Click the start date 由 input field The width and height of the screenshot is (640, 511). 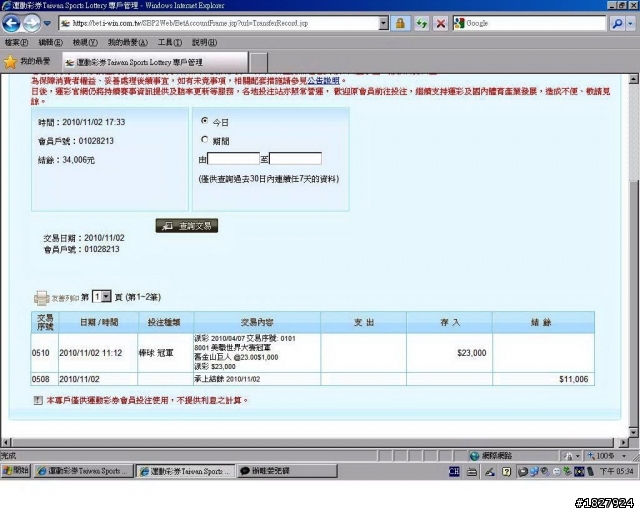tap(233, 158)
